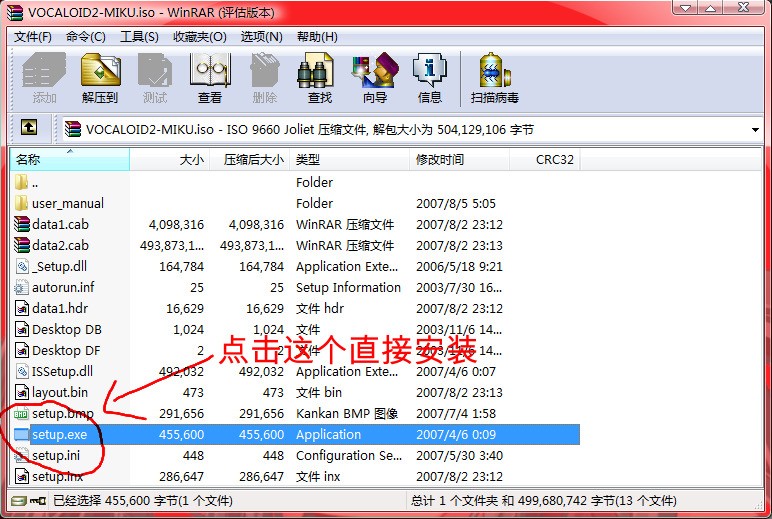Click the setup.bmp image icon
Screen dimensions: 772x519
21,414
